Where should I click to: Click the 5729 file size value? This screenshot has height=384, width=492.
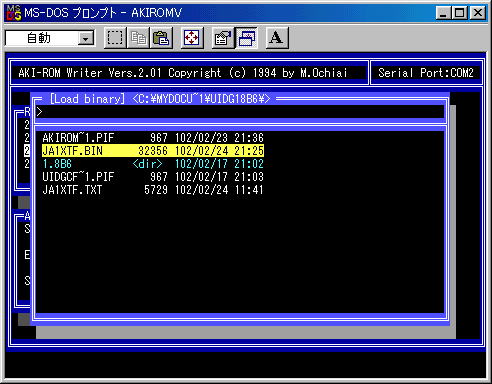click(x=156, y=190)
